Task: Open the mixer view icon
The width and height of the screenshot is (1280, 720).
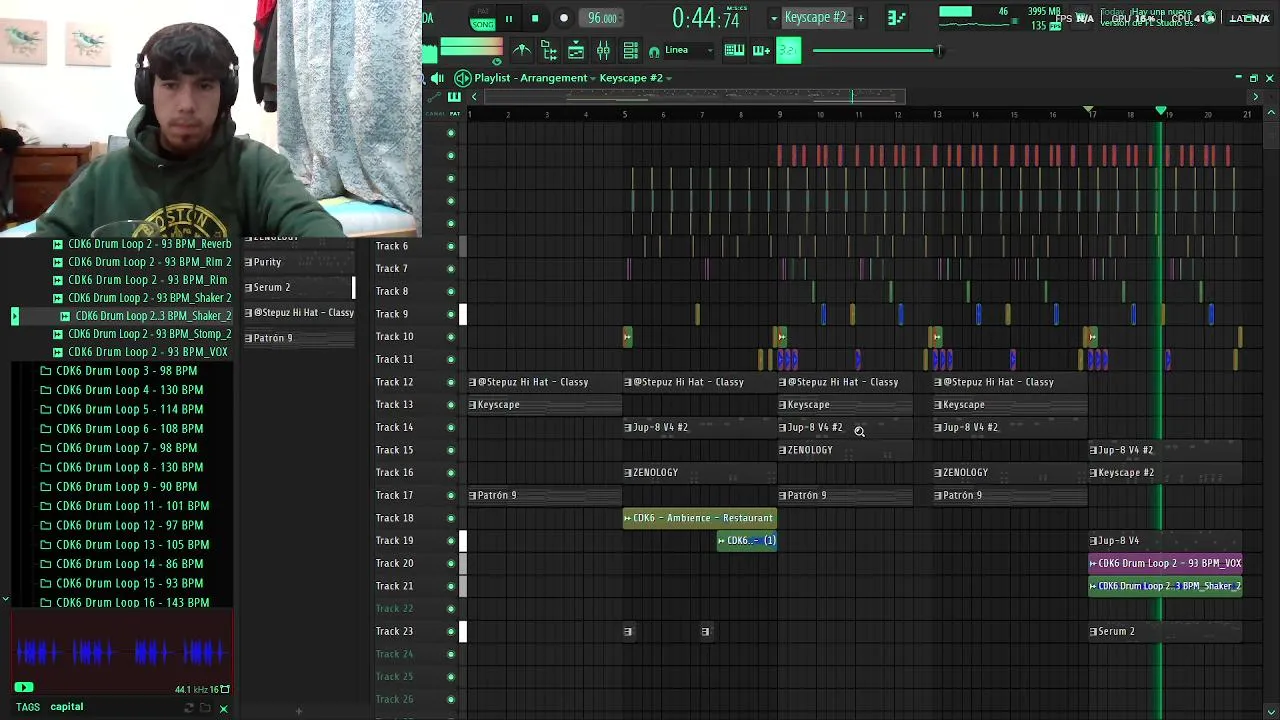Action: tap(603, 50)
